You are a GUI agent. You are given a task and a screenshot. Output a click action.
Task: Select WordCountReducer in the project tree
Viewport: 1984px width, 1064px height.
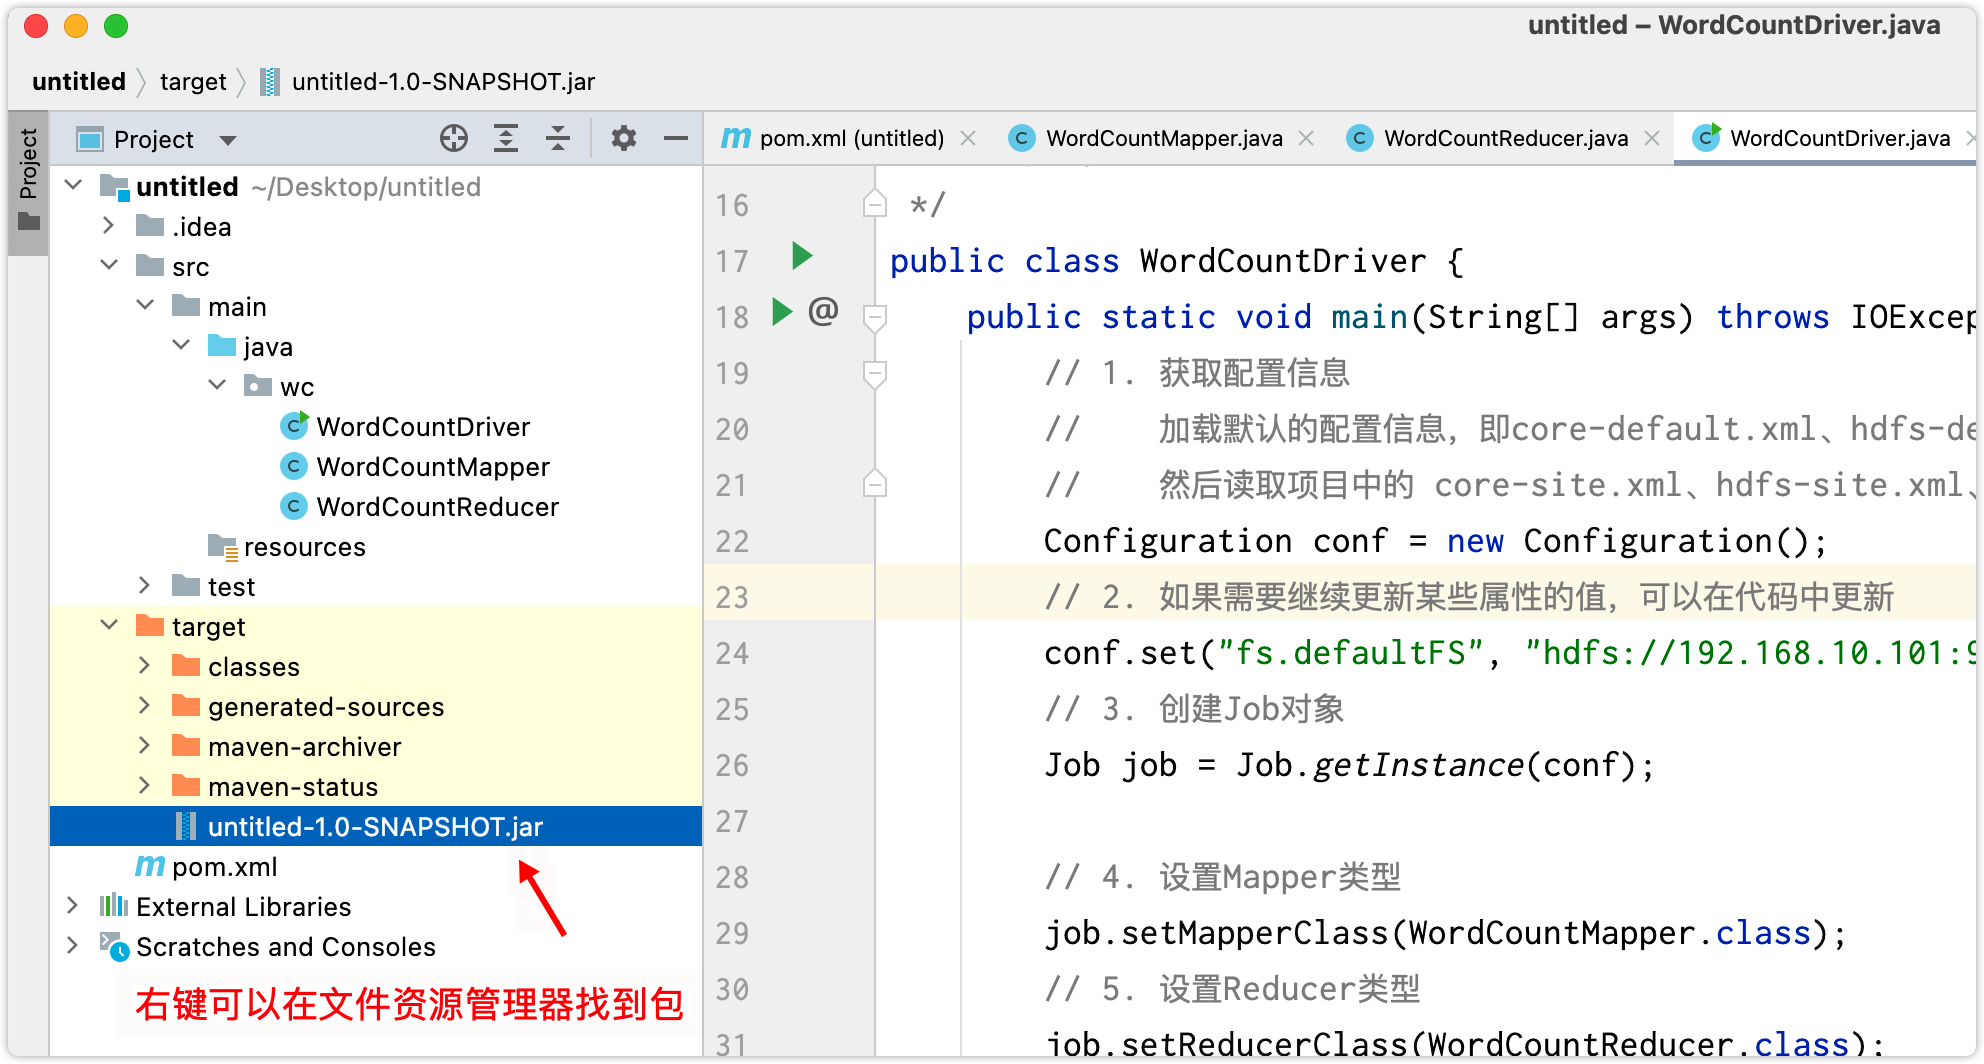375,506
